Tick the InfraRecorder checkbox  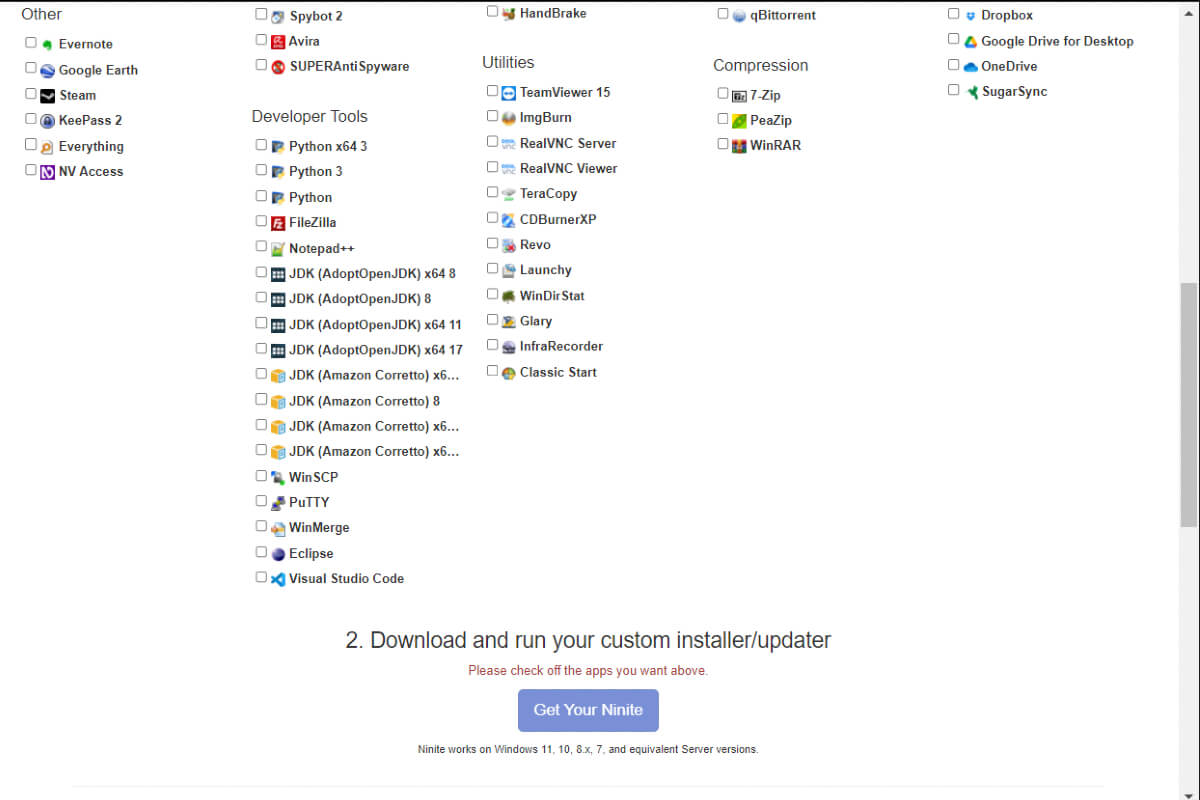(x=492, y=345)
